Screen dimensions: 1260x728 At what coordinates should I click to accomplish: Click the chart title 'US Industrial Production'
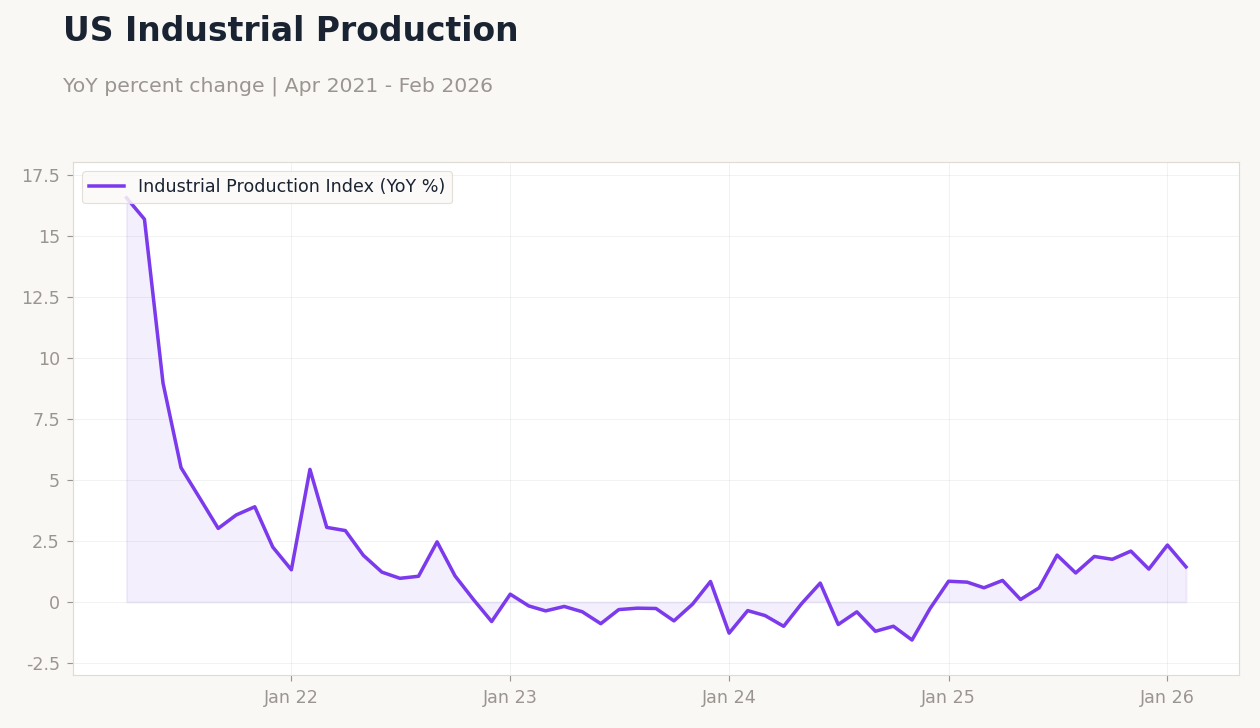click(x=290, y=31)
